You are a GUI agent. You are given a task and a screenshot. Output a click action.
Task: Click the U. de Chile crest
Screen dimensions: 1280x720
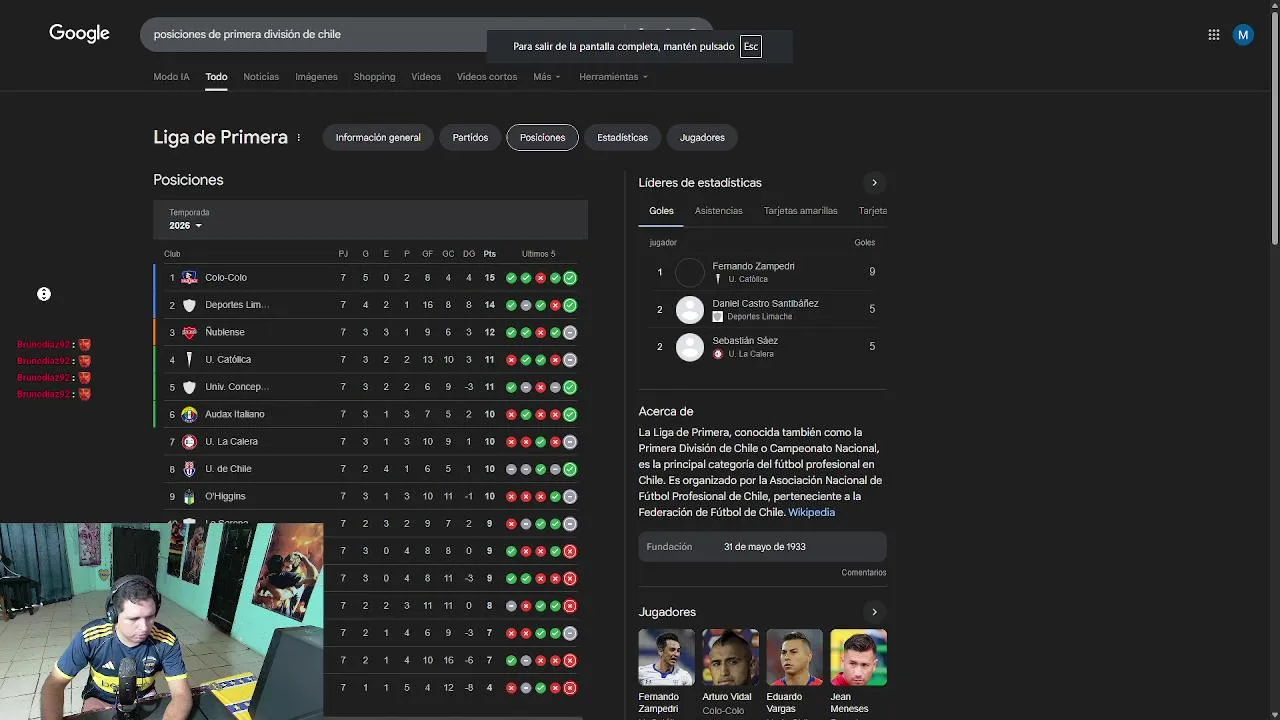(189, 469)
